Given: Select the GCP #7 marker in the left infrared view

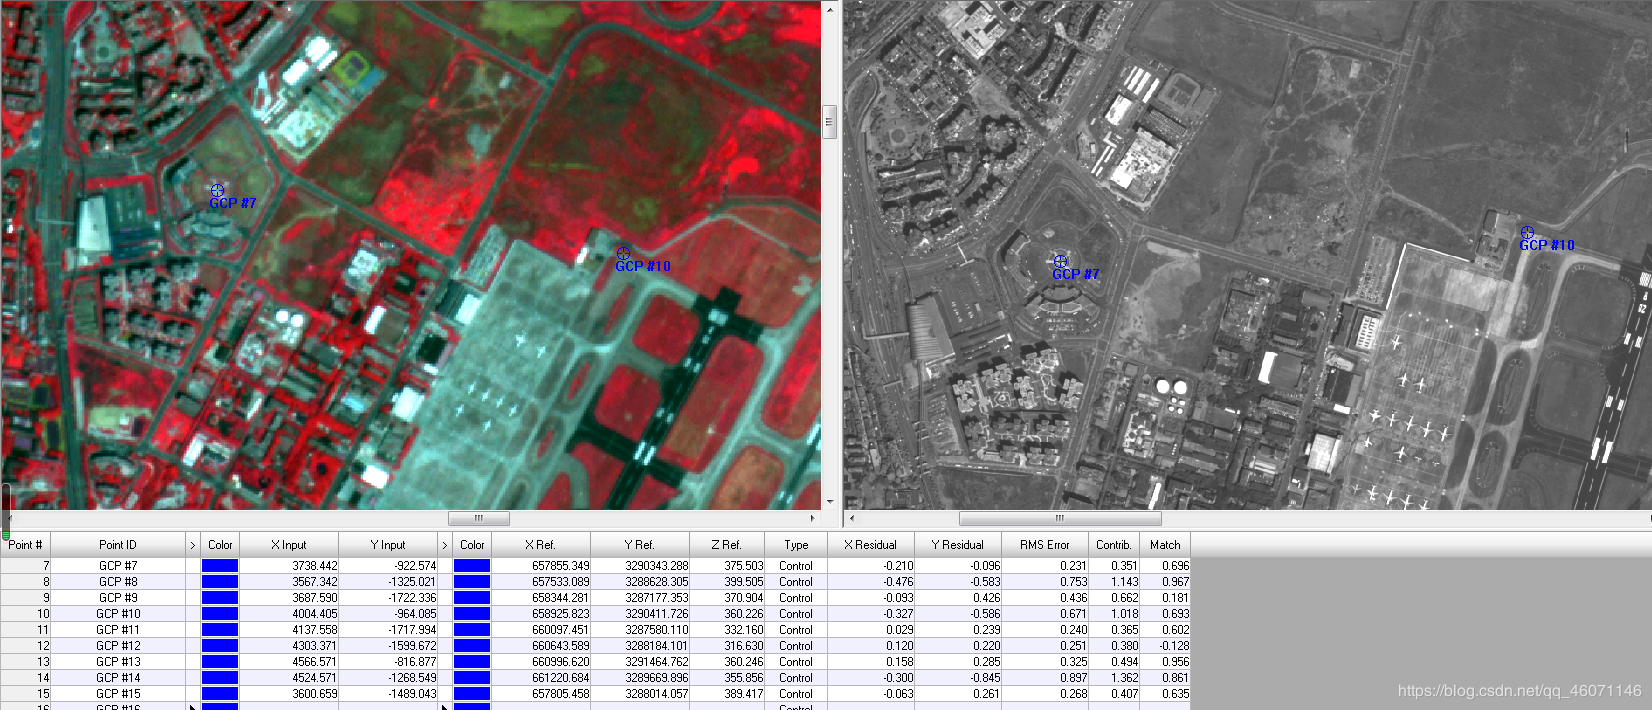Looking at the screenshot, I should (x=217, y=189).
